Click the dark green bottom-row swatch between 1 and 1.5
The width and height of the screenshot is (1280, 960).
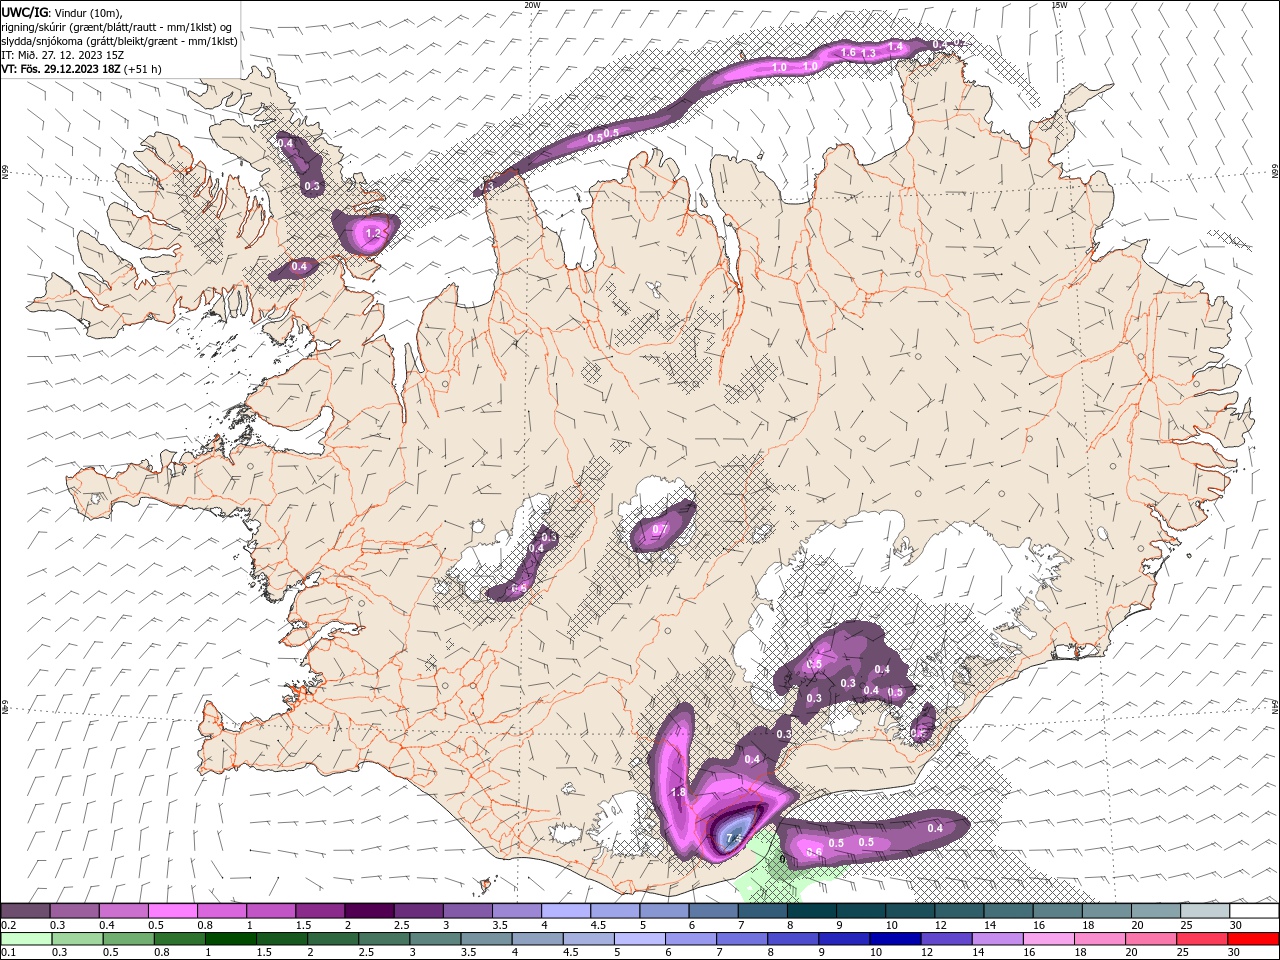(231, 939)
